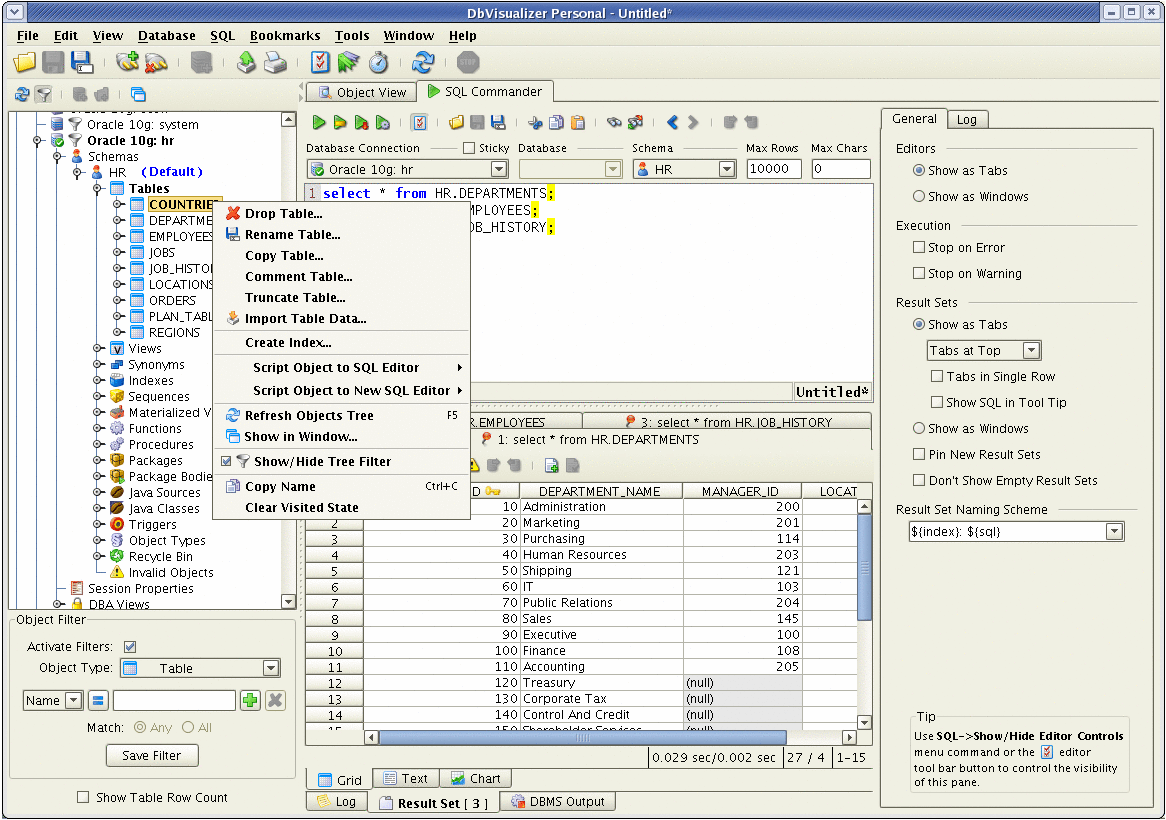This screenshot has height=820, width=1166.
Task: Click the binoculars find icon in editor toolbar
Action: (614, 123)
